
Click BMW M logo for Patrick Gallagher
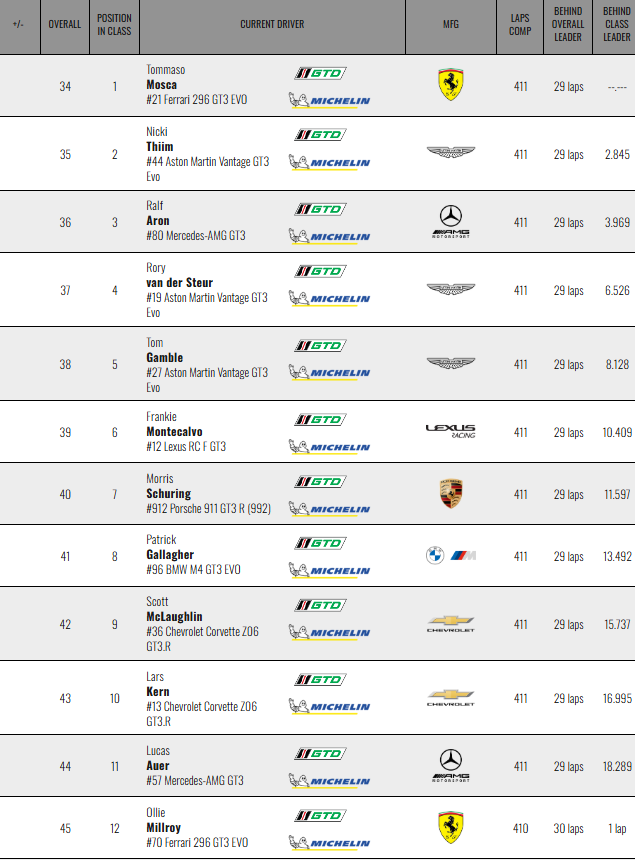[x=450, y=555]
